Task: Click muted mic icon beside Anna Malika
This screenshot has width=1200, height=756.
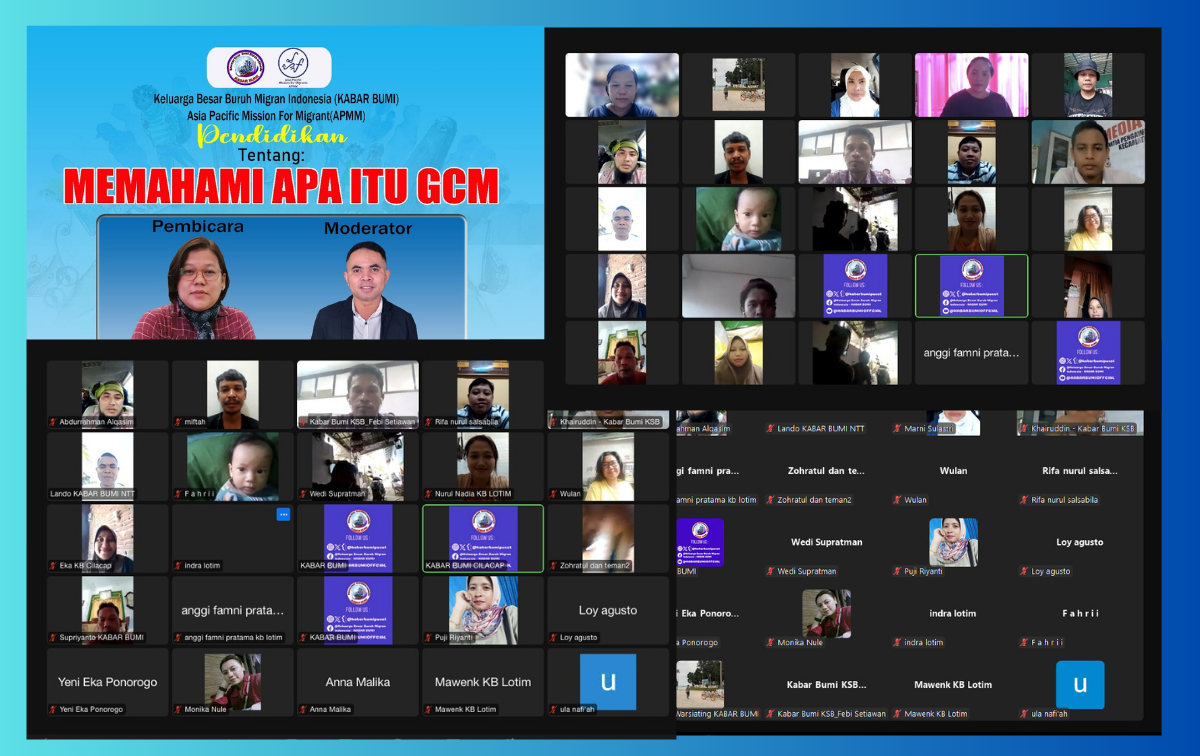Action: (x=303, y=709)
